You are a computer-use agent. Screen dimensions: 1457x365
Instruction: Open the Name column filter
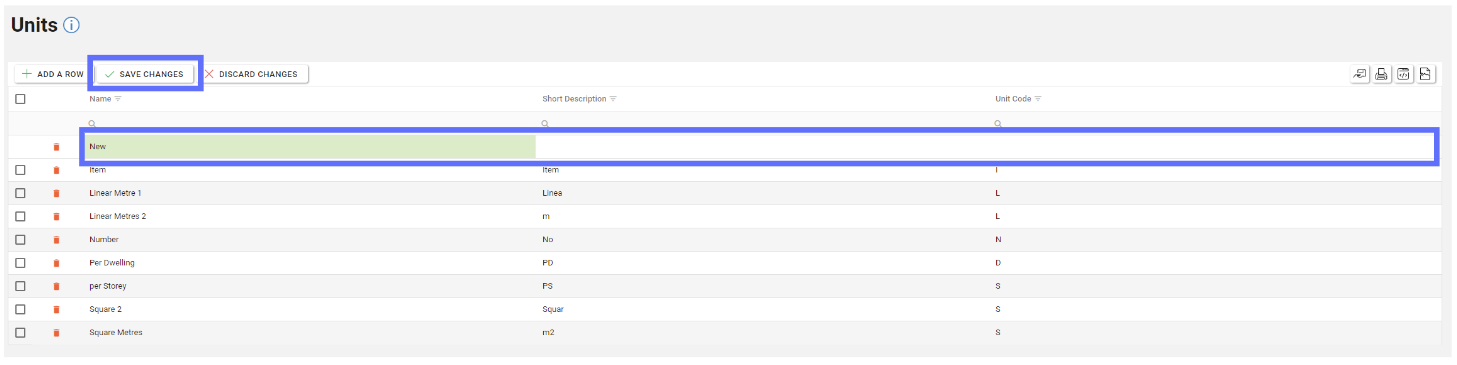[118, 99]
